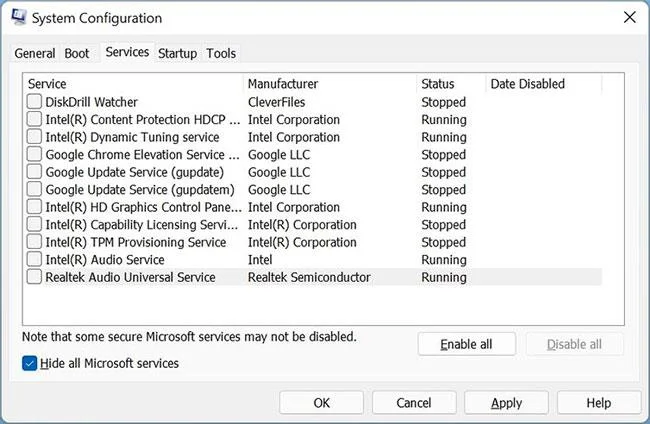Click the Cancel button
Screen dimensions: 650x424
pos(414,402)
